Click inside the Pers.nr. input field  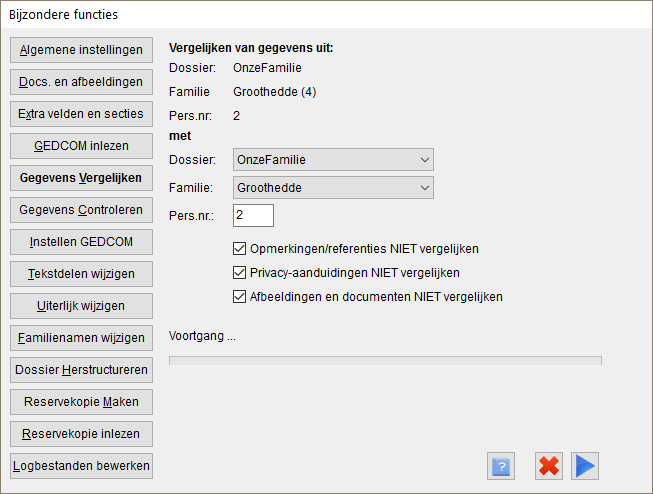click(x=253, y=215)
